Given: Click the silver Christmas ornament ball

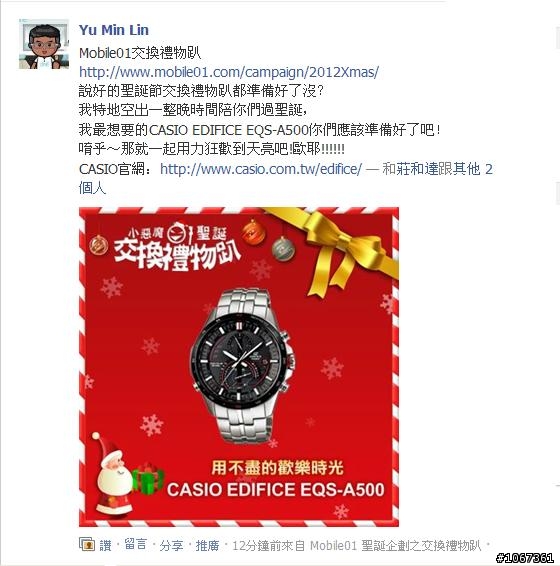Looking at the screenshot, I should pyautogui.click(x=283, y=248).
